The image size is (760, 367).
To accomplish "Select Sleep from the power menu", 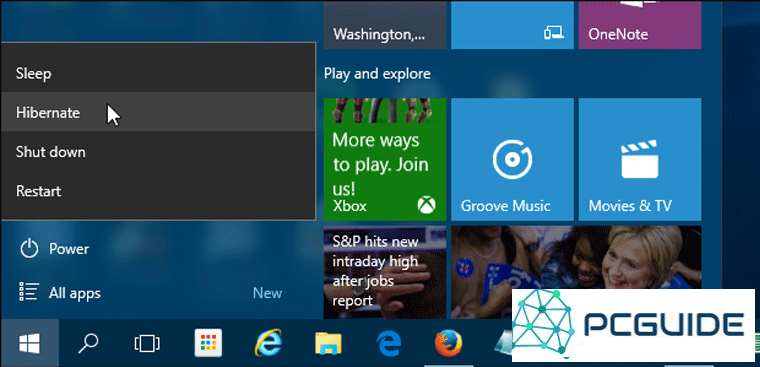I will (158, 74).
